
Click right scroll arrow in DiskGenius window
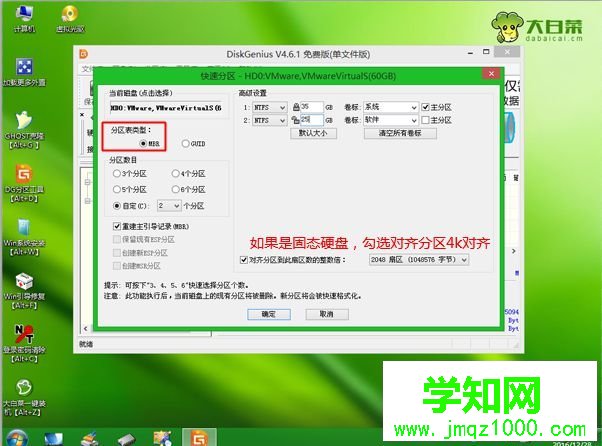pyautogui.click(x=514, y=251)
